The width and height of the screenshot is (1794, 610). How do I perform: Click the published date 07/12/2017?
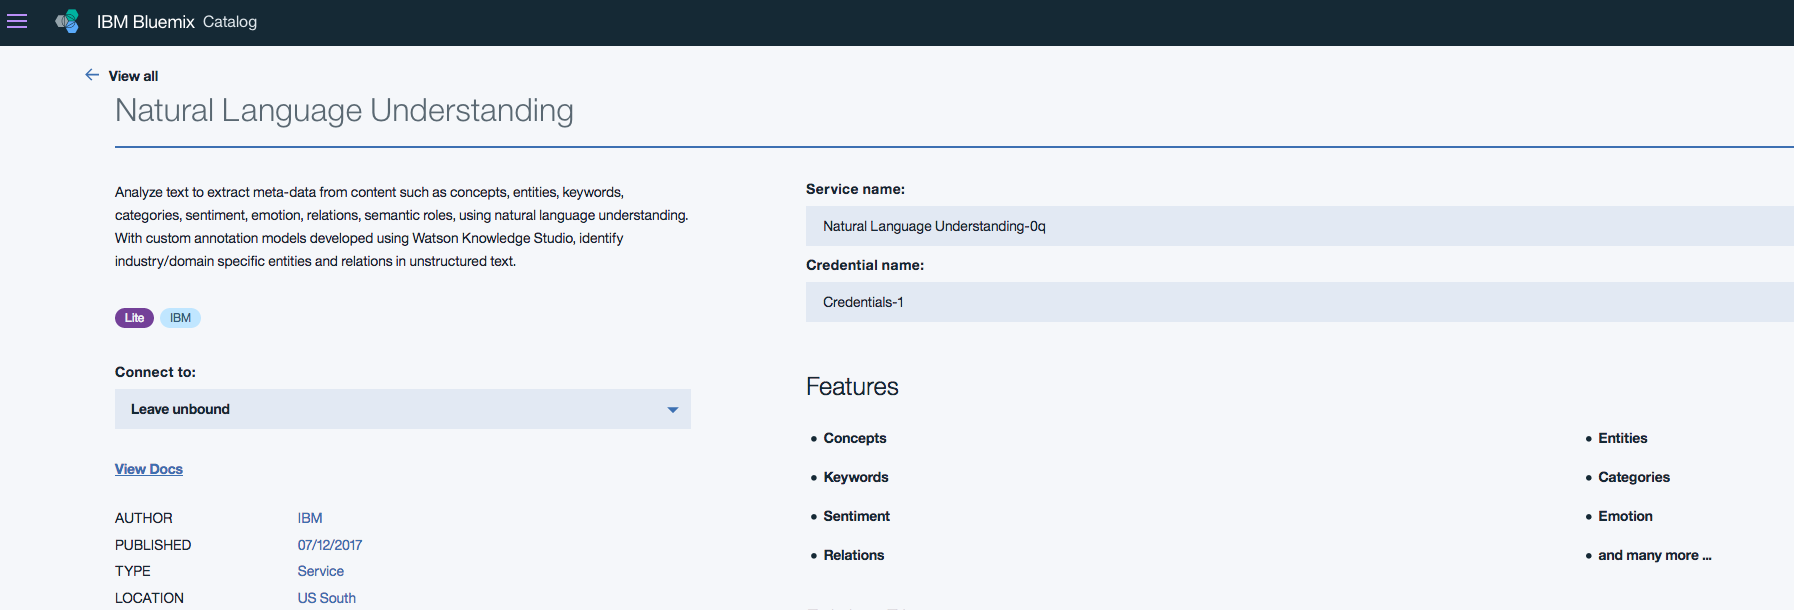pyautogui.click(x=330, y=545)
